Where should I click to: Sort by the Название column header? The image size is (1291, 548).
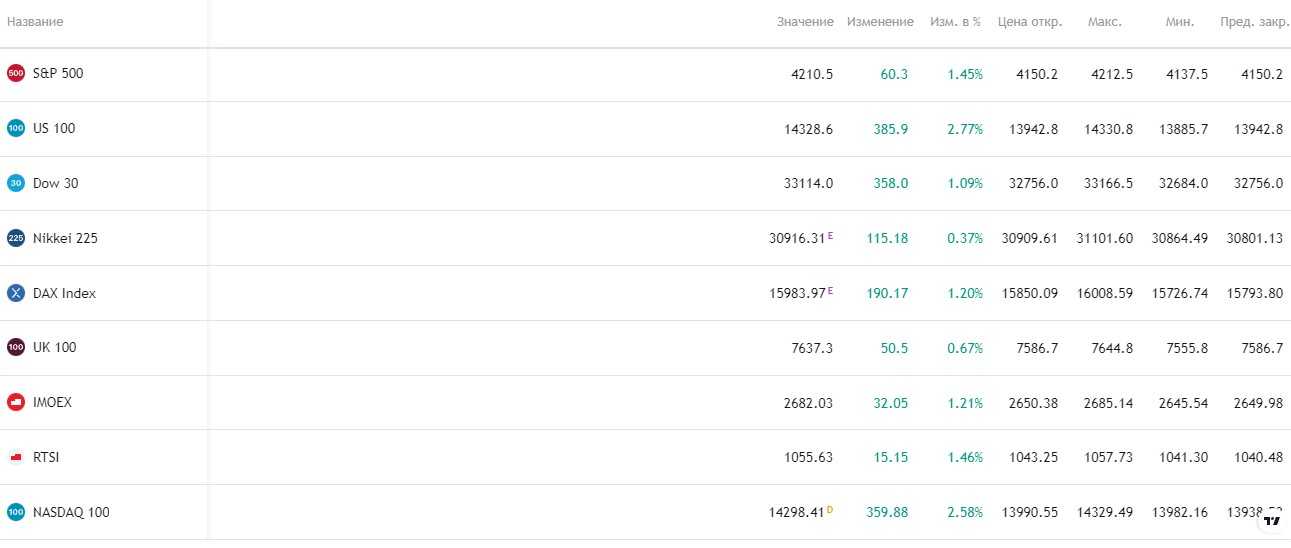[x=35, y=22]
